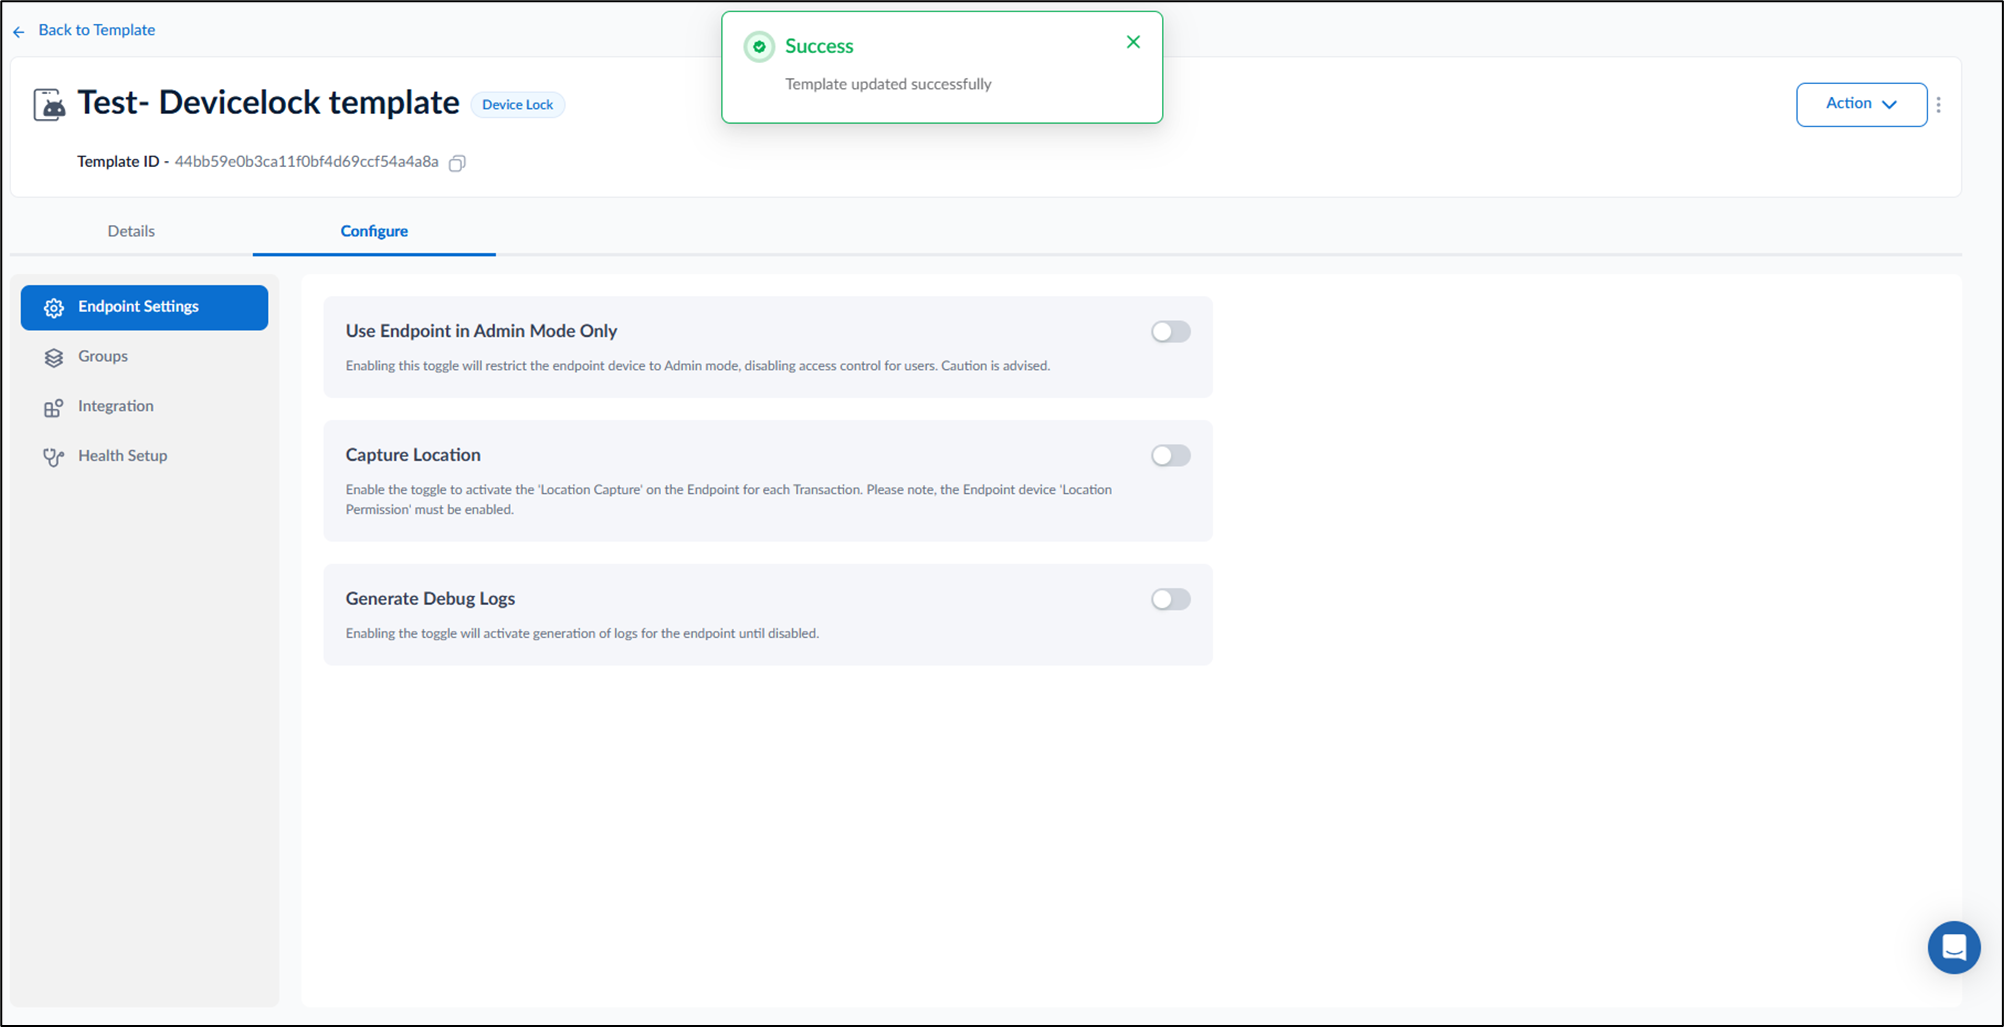The image size is (2004, 1027).
Task: Click the Generate Debug Logs heading
Action: point(430,599)
